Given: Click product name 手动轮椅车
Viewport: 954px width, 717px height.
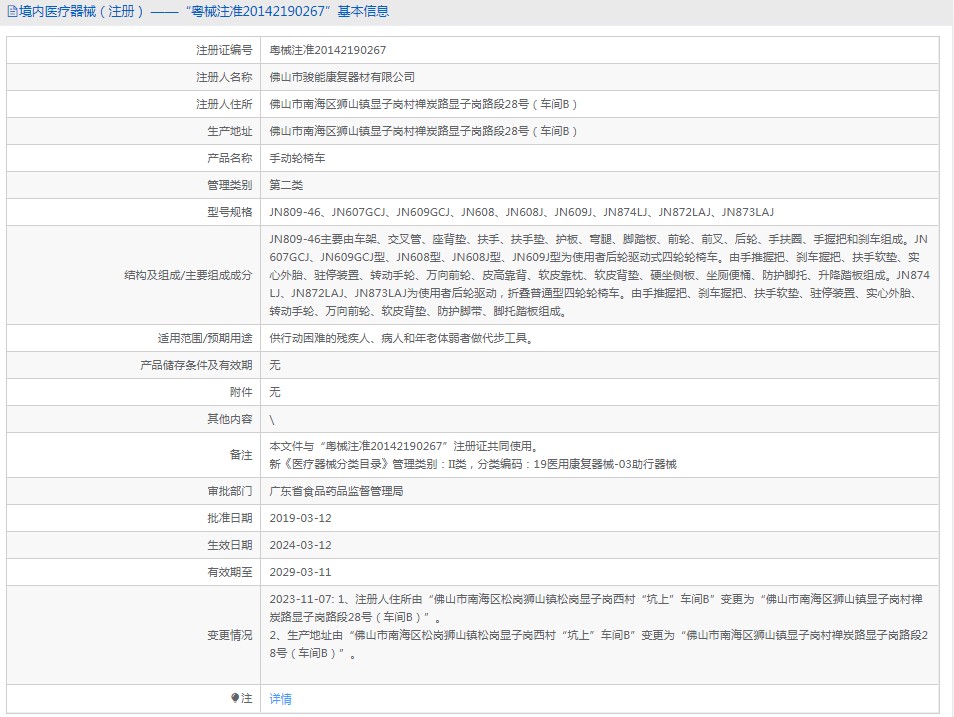Looking at the screenshot, I should point(298,158).
